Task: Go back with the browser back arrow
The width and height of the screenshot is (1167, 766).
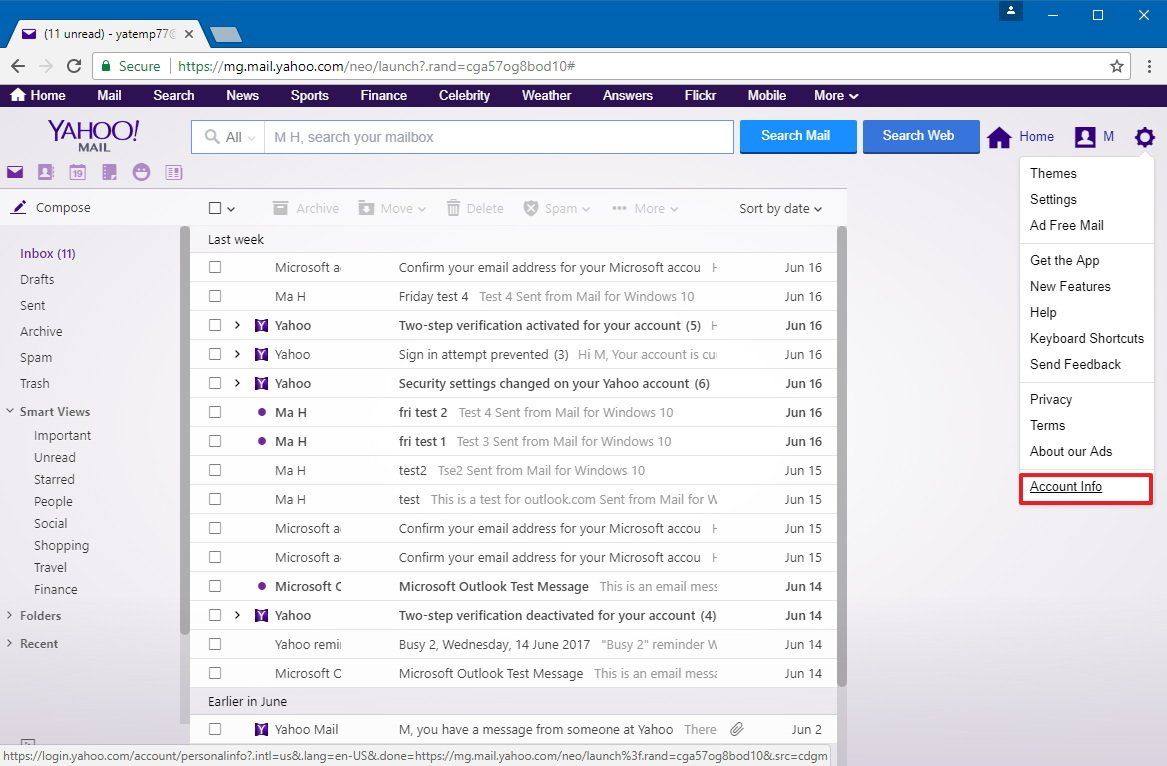Action: [x=18, y=66]
